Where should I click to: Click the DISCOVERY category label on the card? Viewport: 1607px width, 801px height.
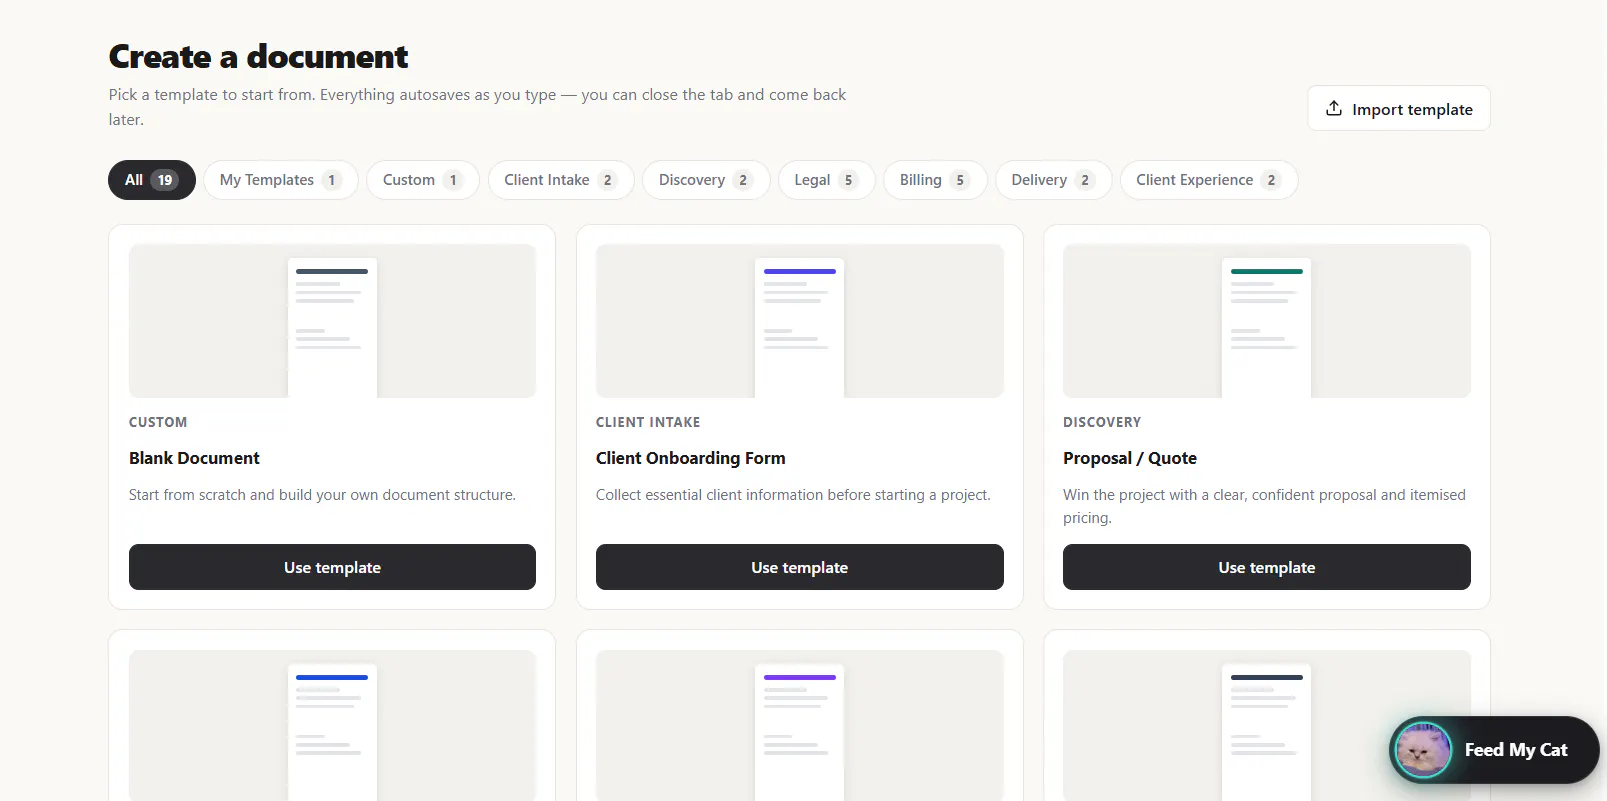pyautogui.click(x=1102, y=422)
